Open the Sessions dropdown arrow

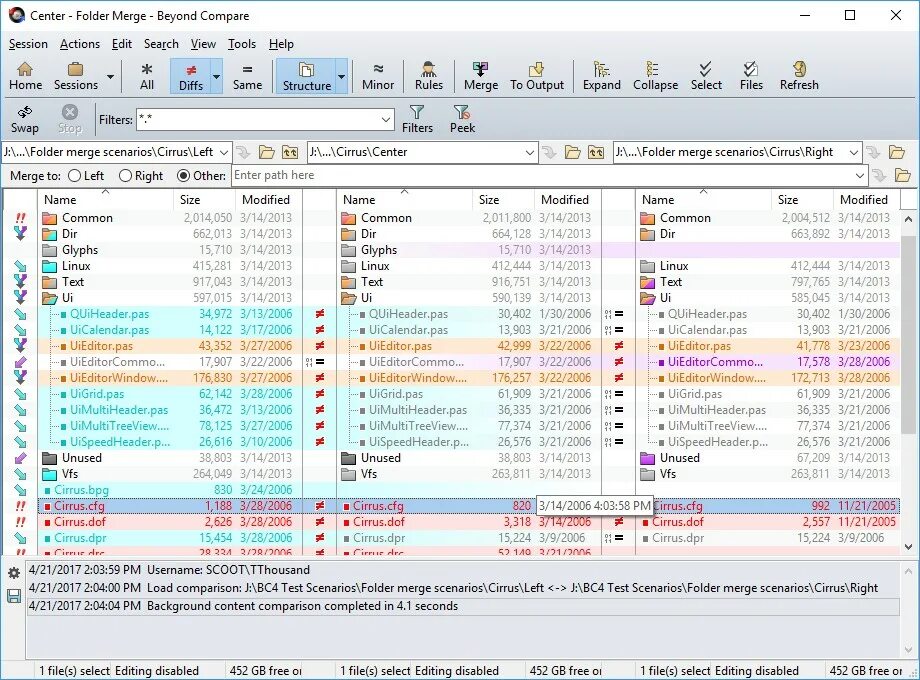point(110,77)
